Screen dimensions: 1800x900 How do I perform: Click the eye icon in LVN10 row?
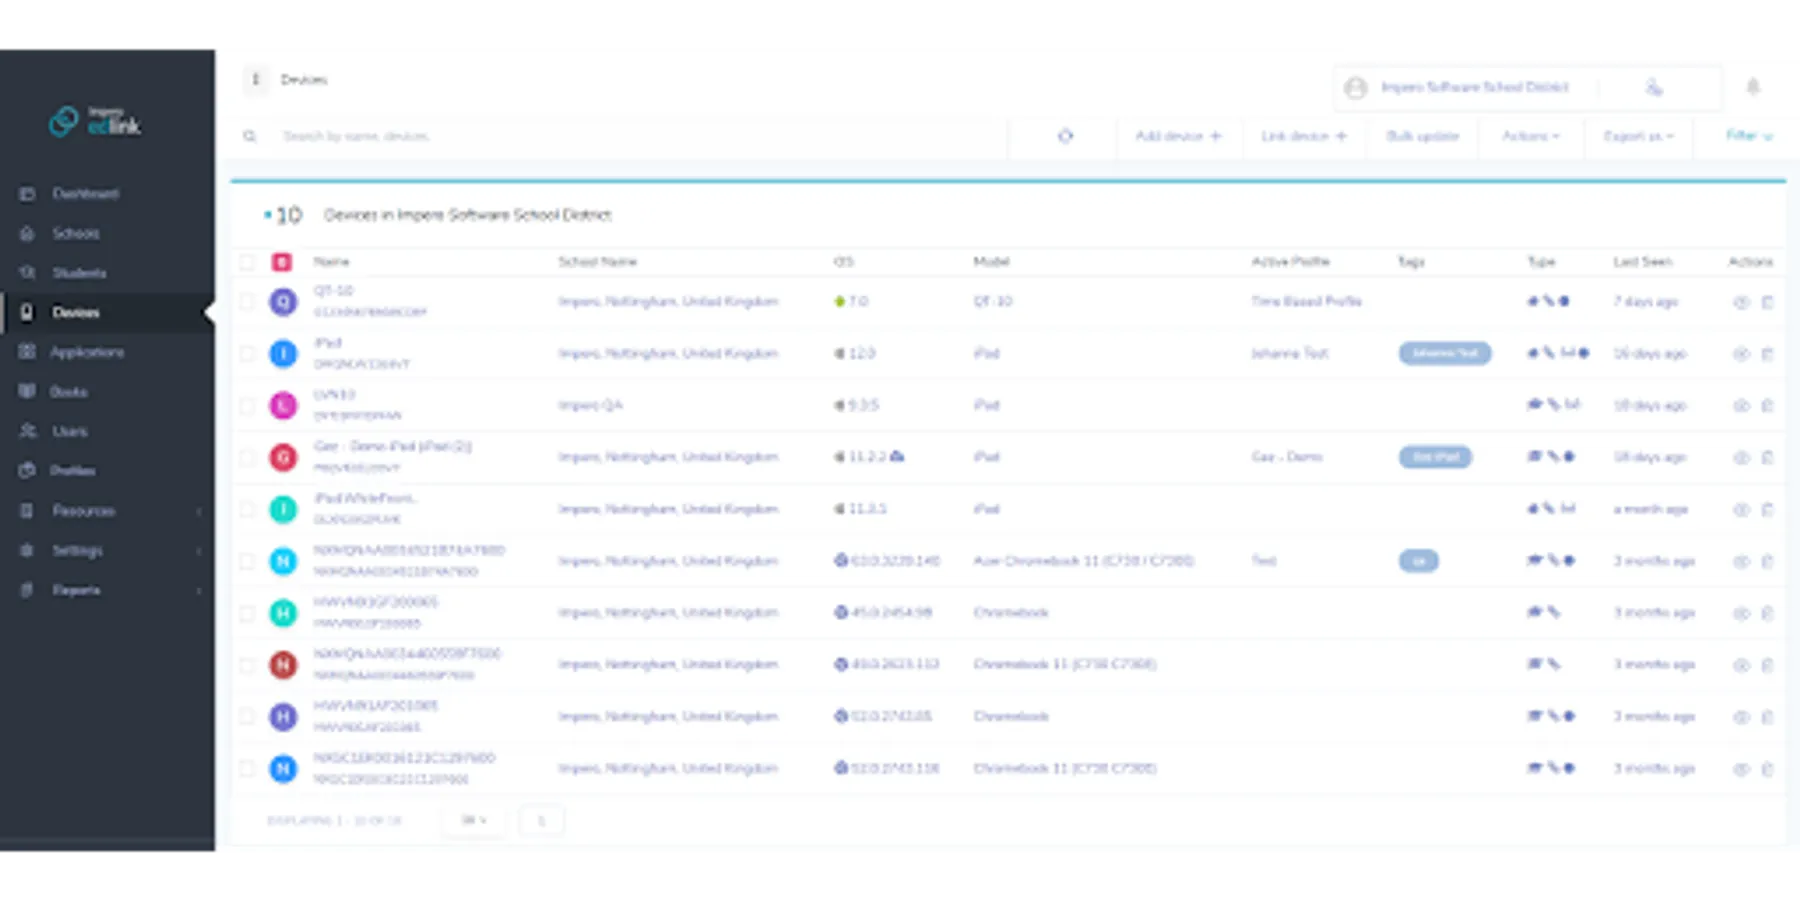tap(1741, 406)
